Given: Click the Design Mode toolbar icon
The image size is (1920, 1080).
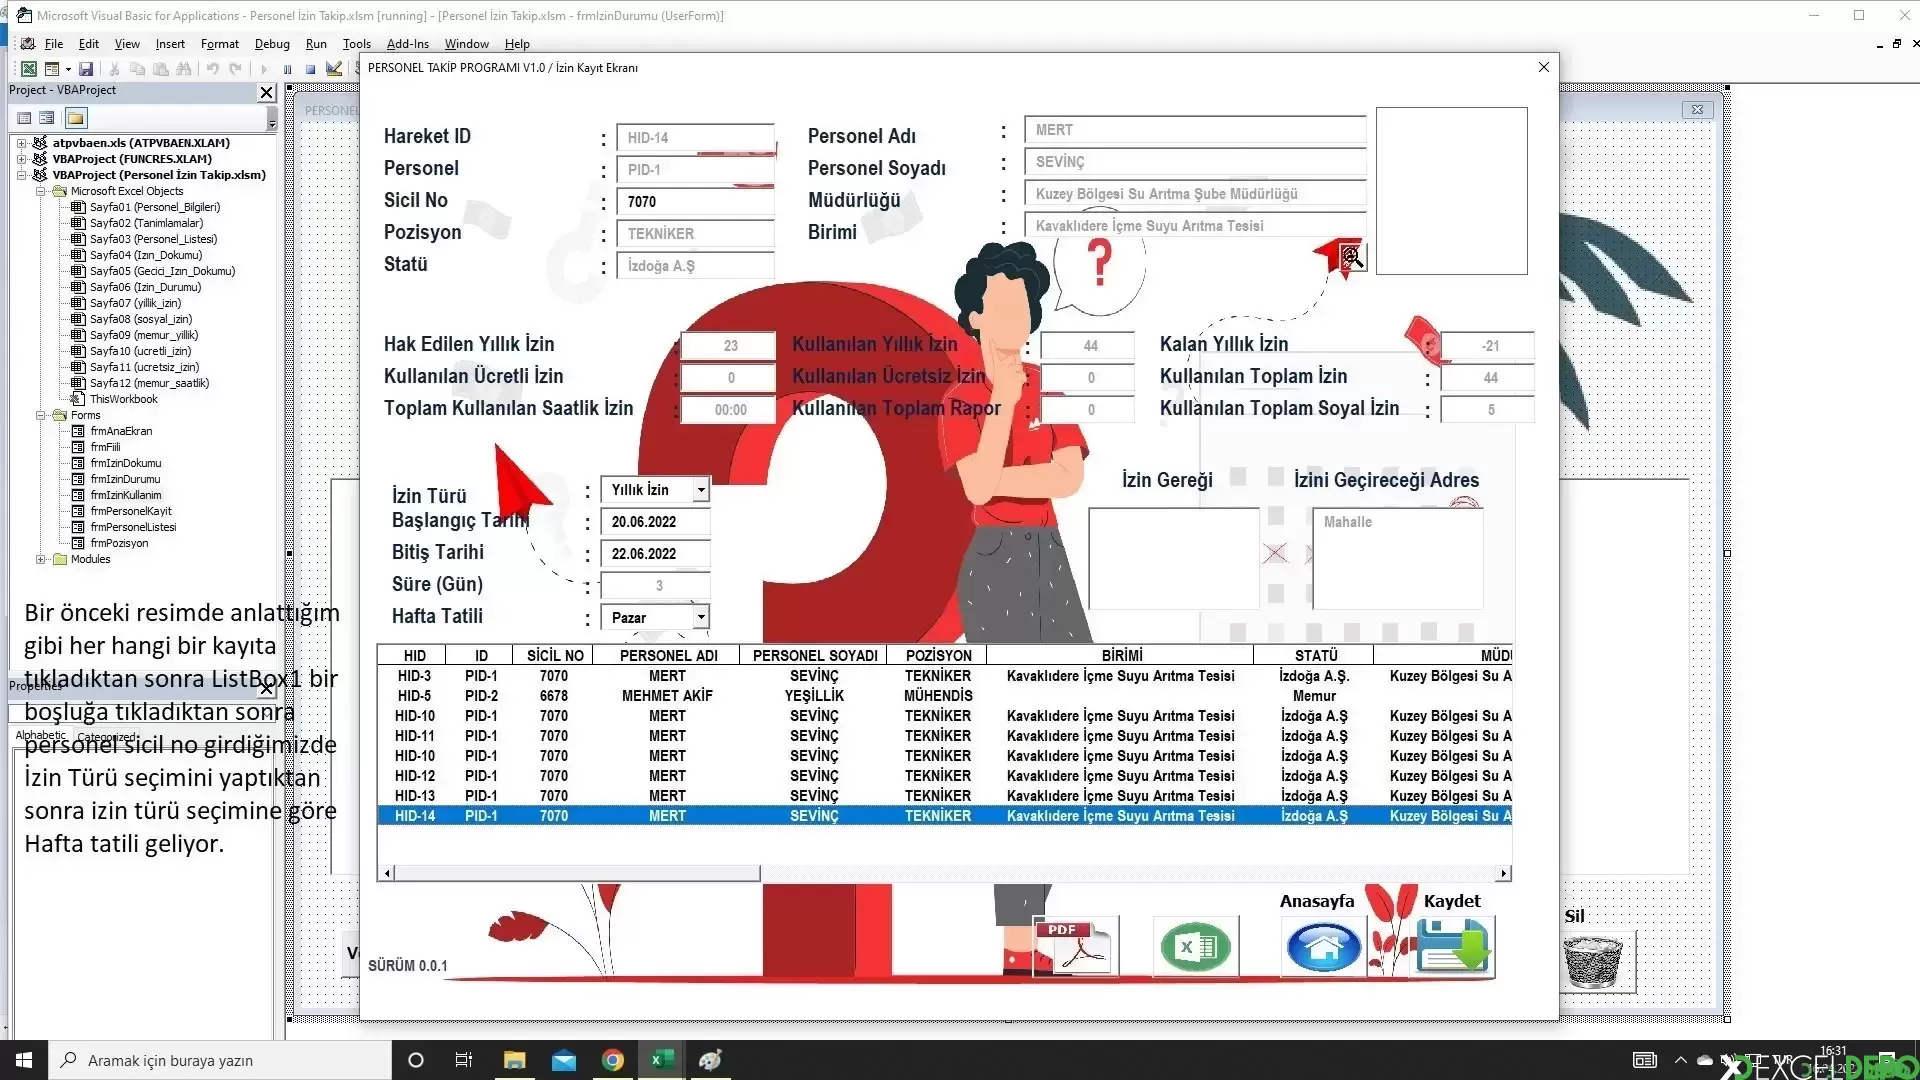Looking at the screenshot, I should coord(334,69).
